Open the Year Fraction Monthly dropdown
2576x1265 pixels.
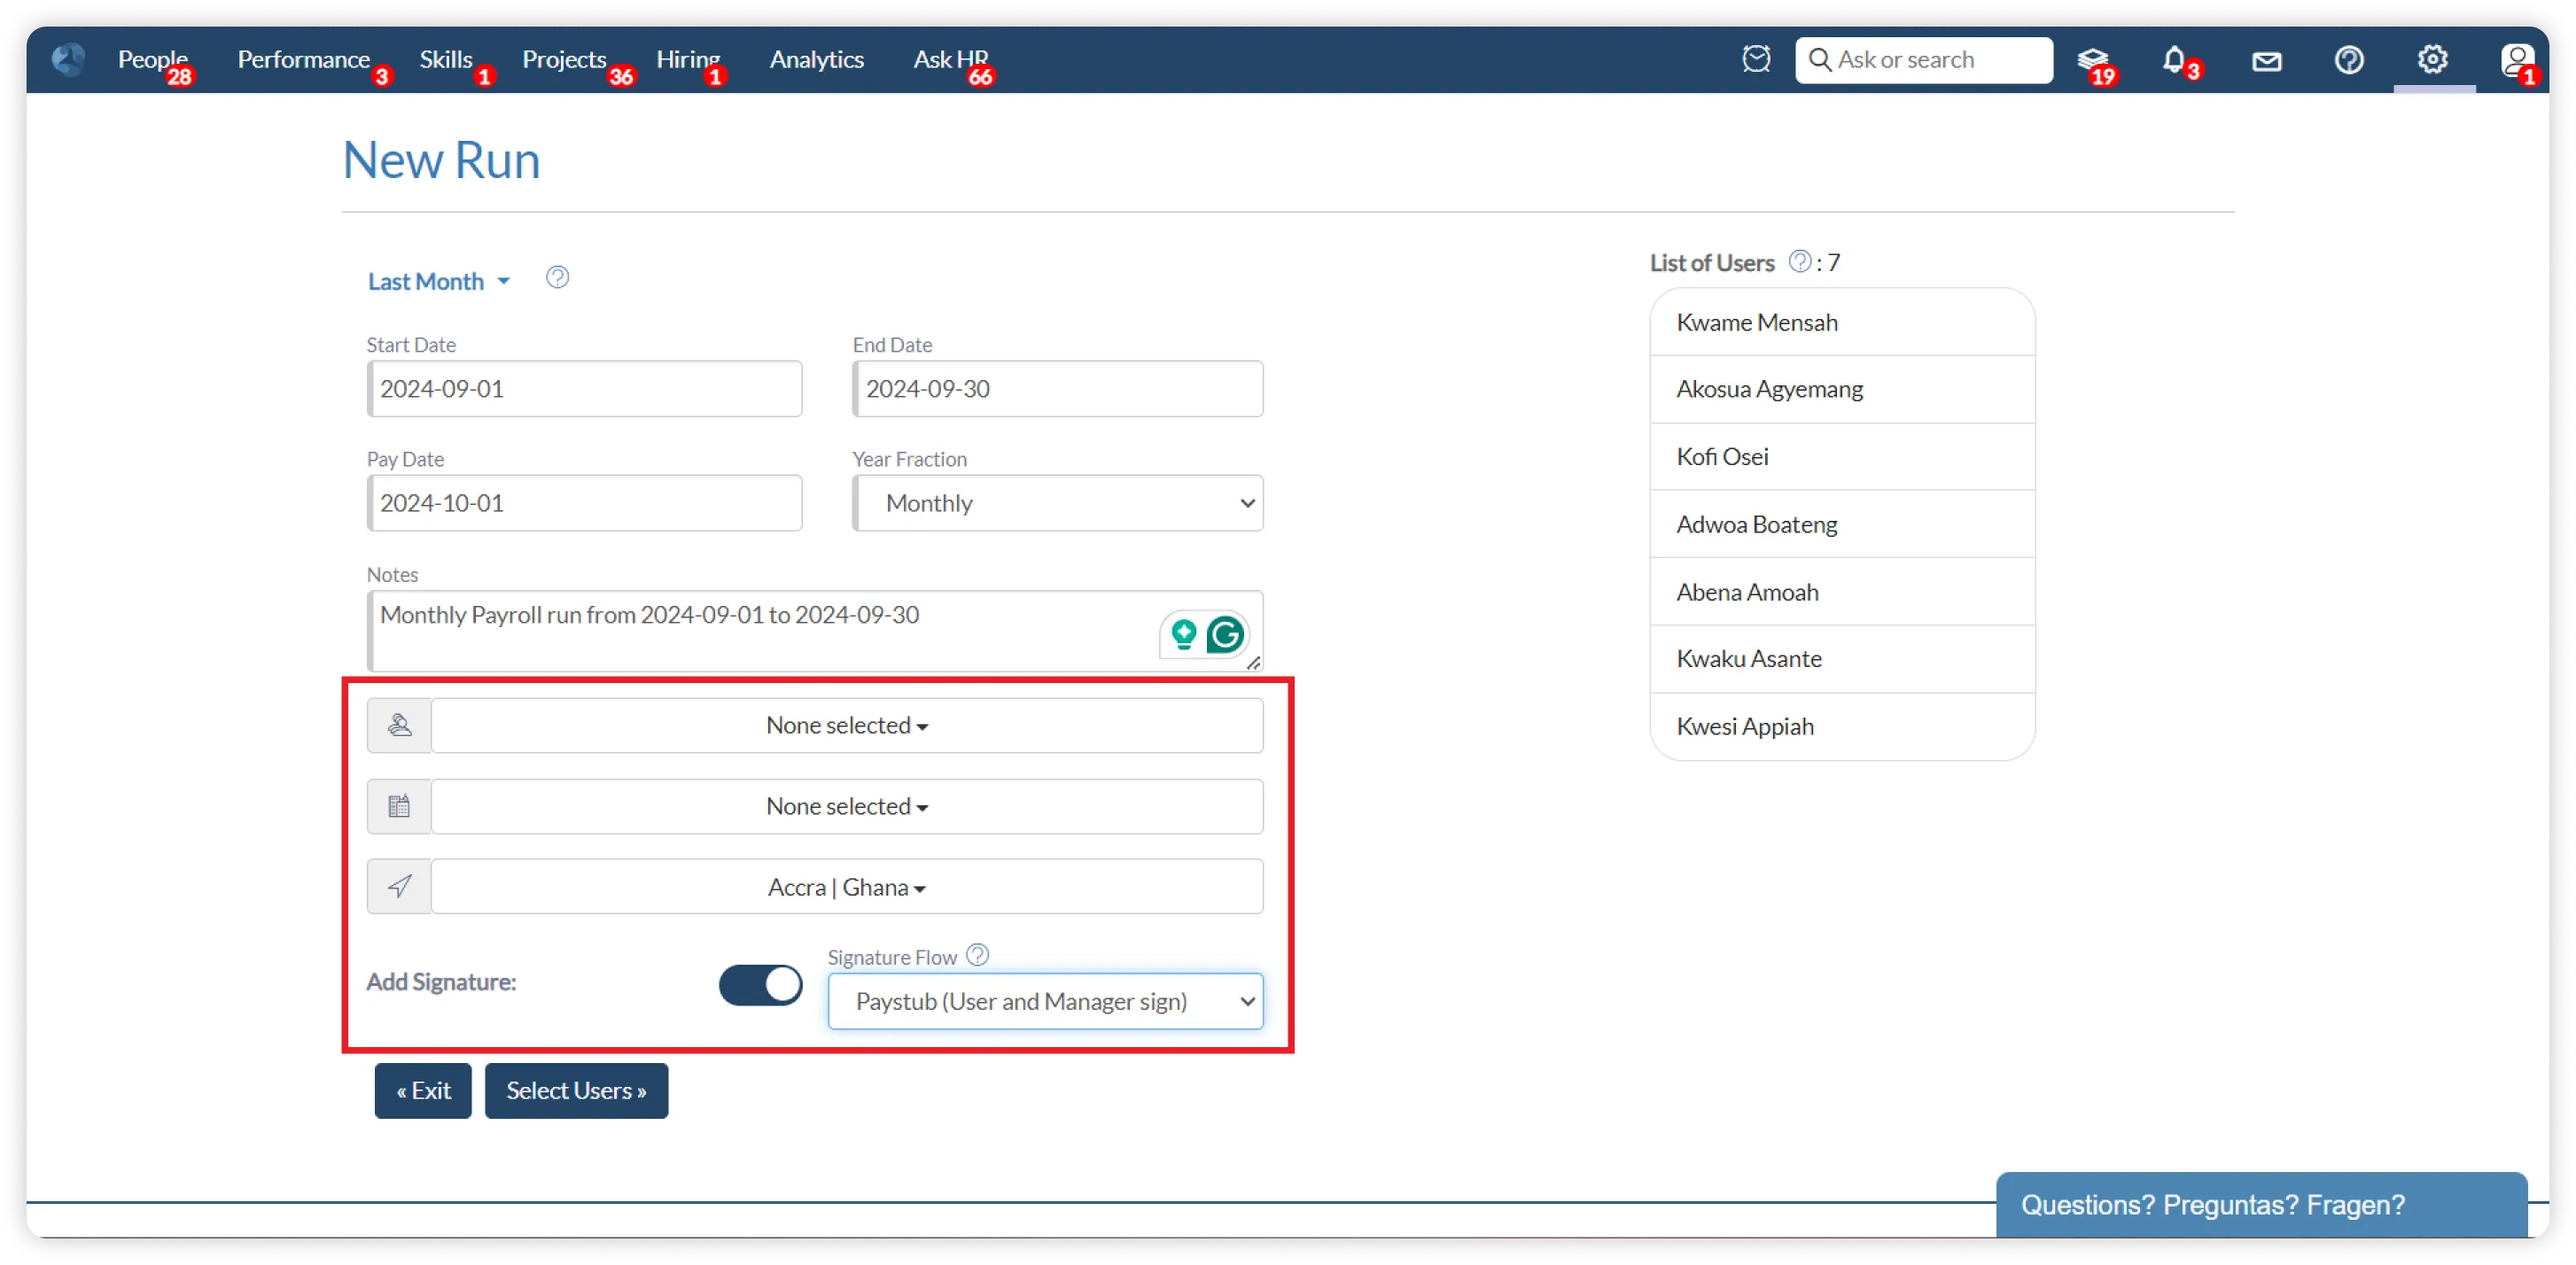coord(1058,503)
